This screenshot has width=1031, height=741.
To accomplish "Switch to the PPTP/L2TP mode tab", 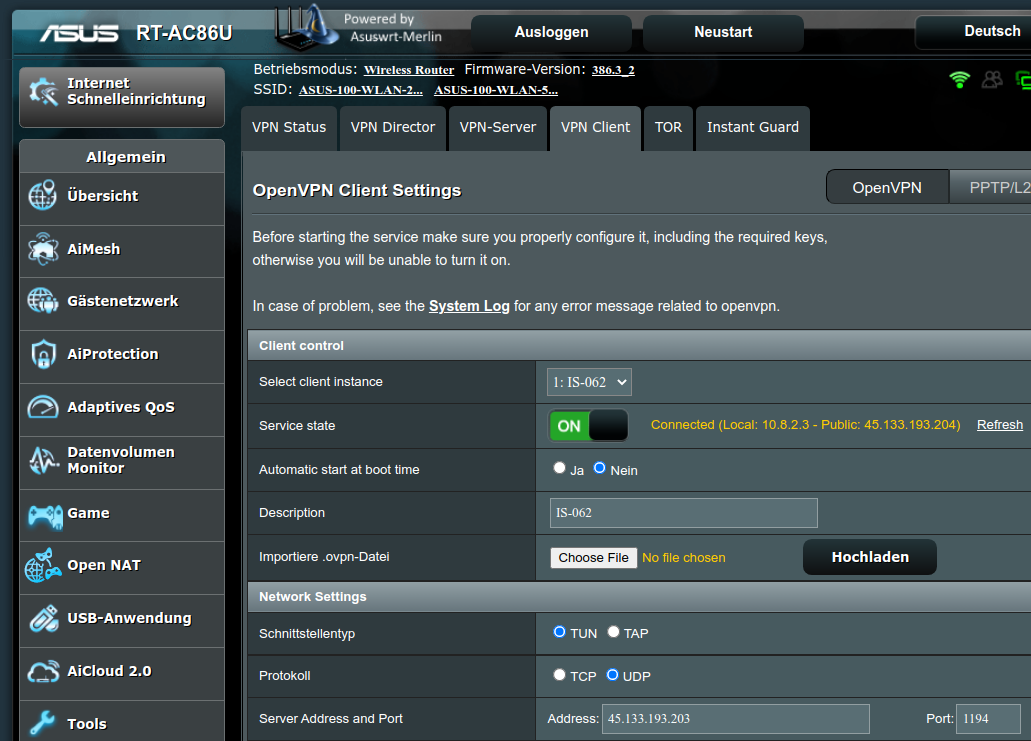I will pos(990,187).
